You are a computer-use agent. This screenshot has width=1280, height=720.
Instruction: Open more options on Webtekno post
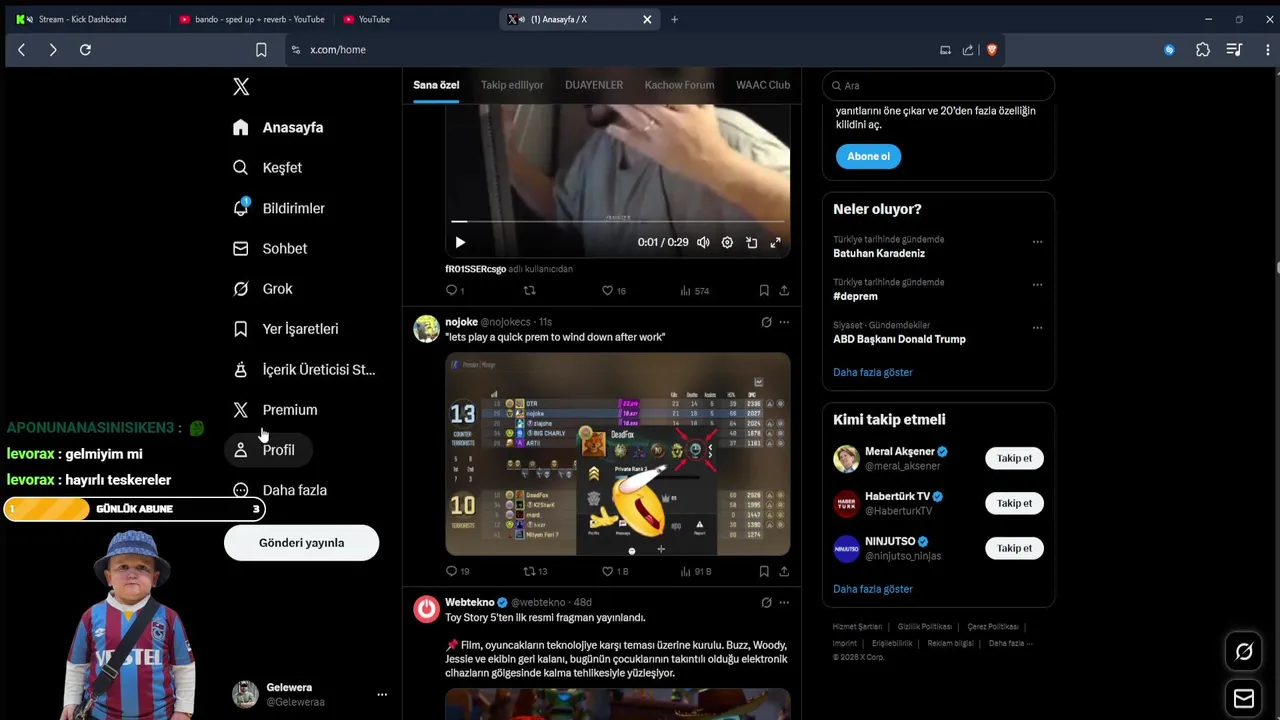(x=784, y=603)
